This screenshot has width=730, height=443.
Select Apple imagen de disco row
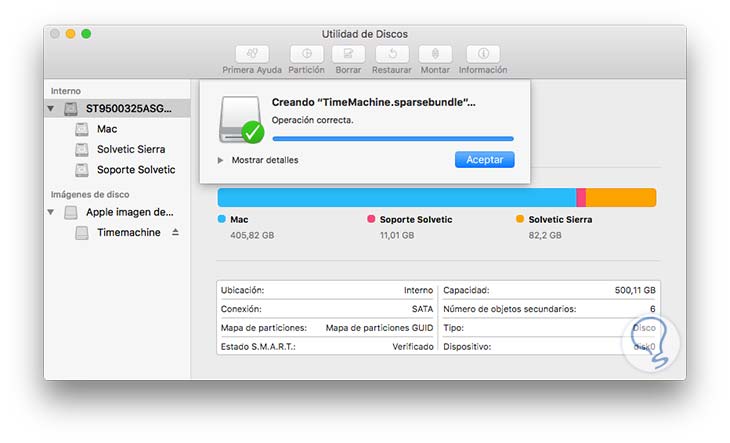tap(117, 212)
